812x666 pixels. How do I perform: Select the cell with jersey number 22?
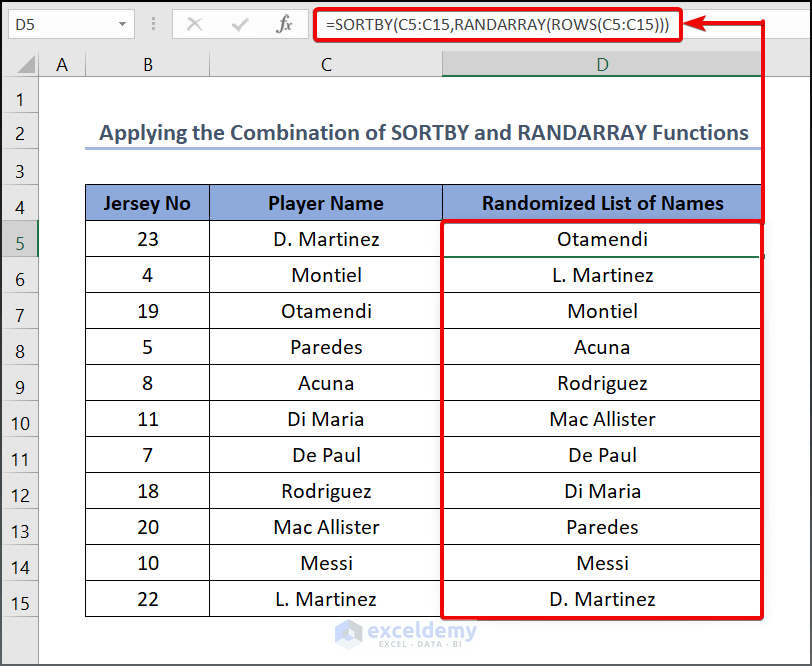pos(148,599)
